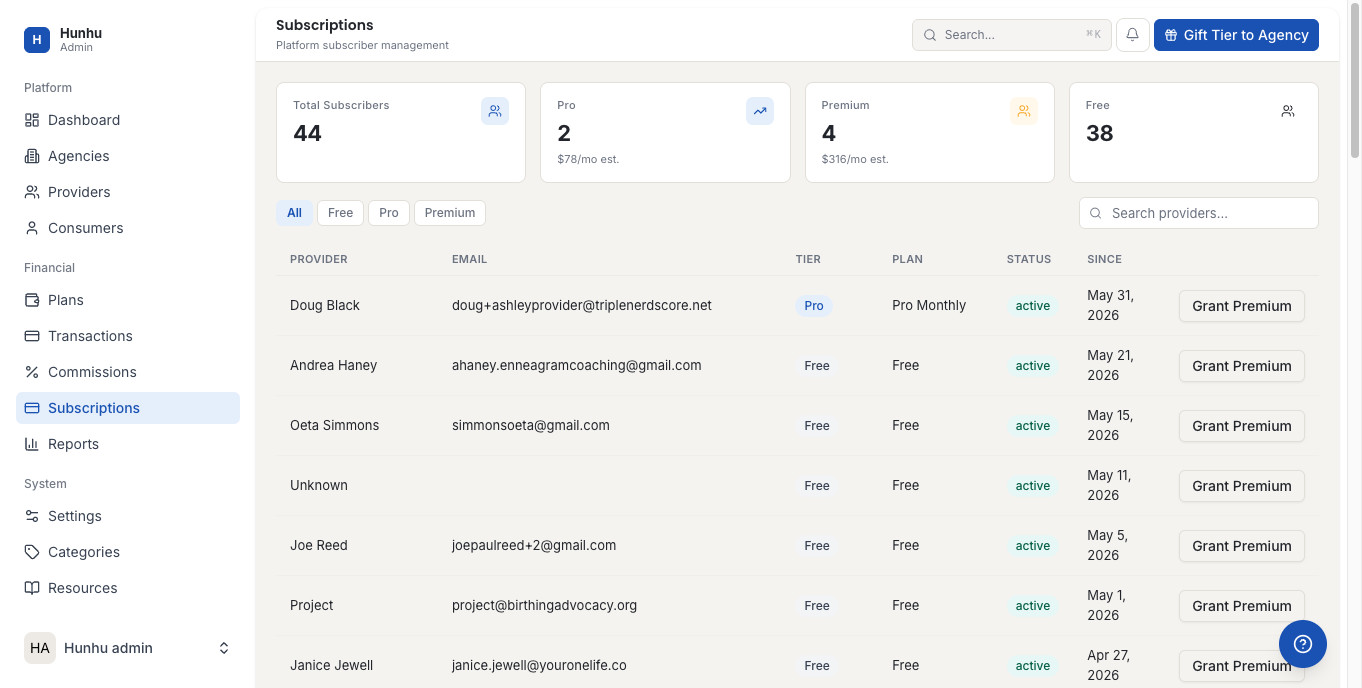Image resolution: width=1362 pixels, height=688 pixels.
Task: Grant Premium to Project row
Action: point(1242,606)
